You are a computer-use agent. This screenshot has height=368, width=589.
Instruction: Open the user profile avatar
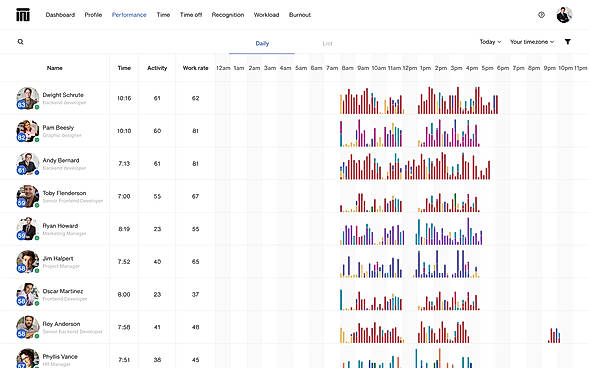[564, 15]
